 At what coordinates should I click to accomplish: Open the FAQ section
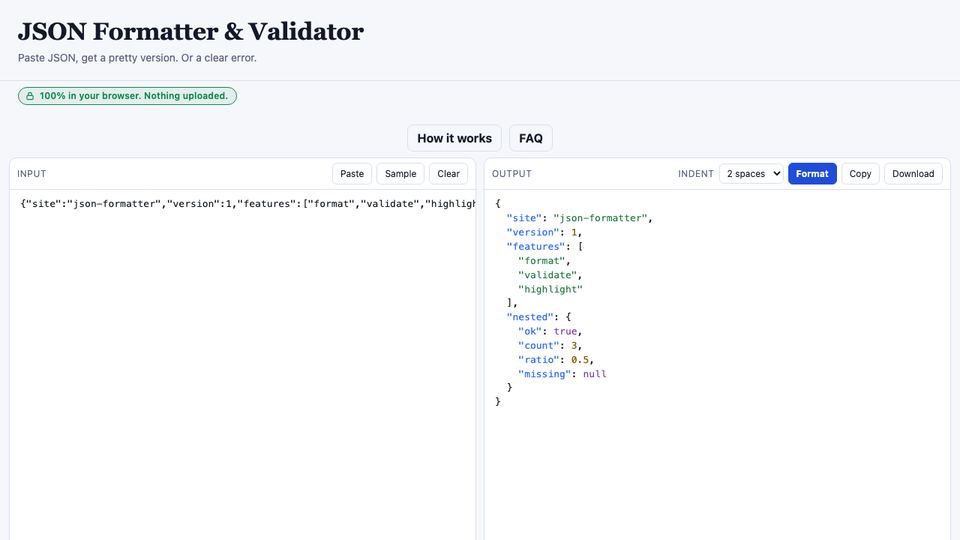coord(531,138)
